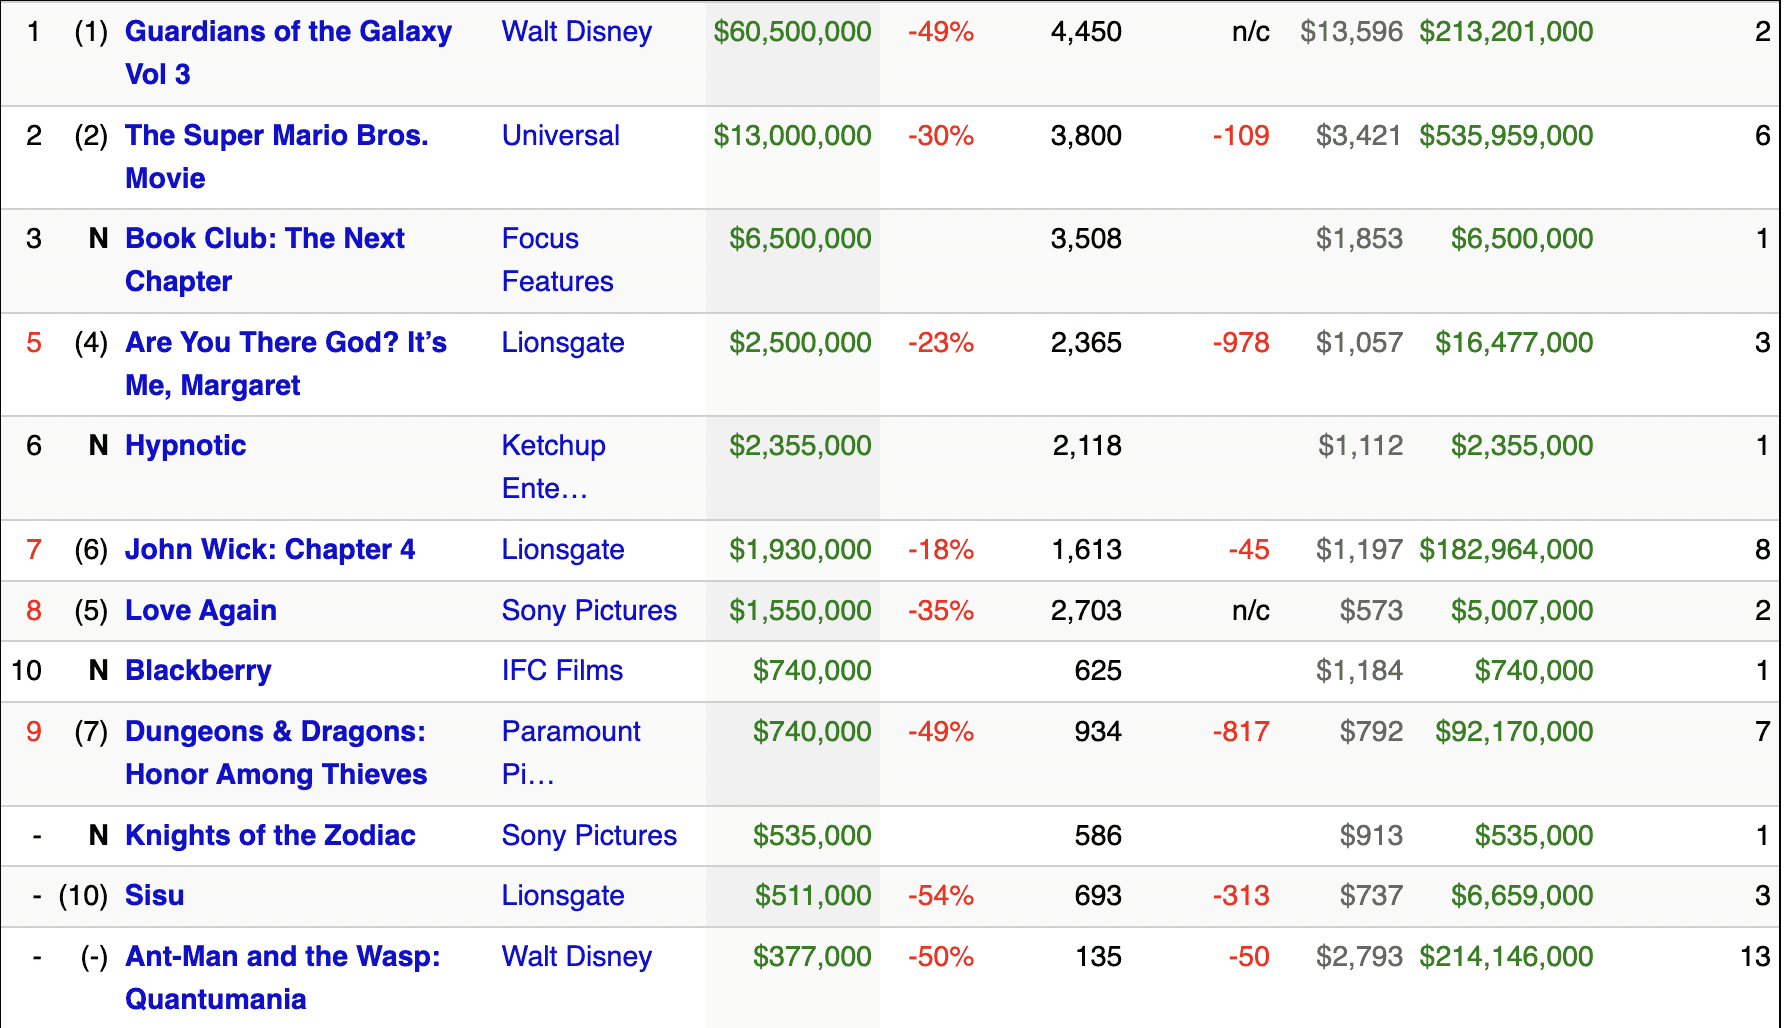Select the $1,550,000 gross value
Viewport: 1786px width, 1028px height.
[800, 611]
